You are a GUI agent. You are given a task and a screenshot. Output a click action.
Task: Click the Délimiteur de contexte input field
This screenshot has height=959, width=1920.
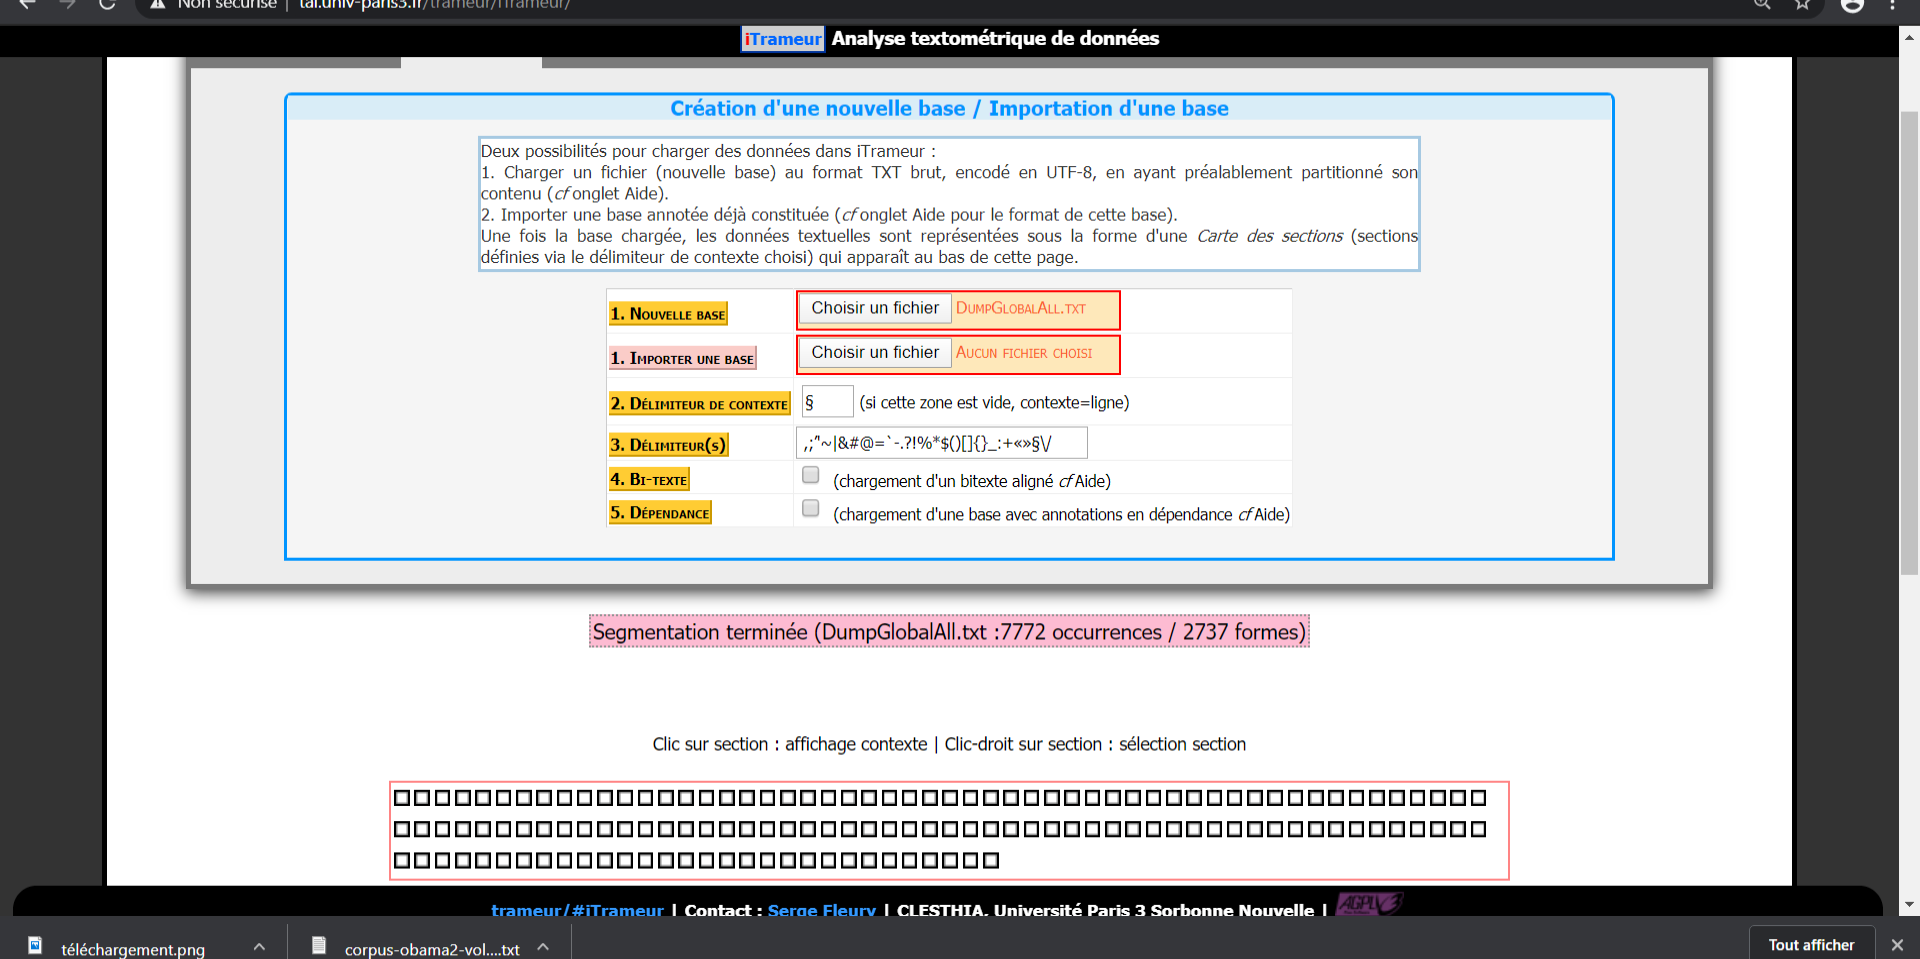pos(827,402)
